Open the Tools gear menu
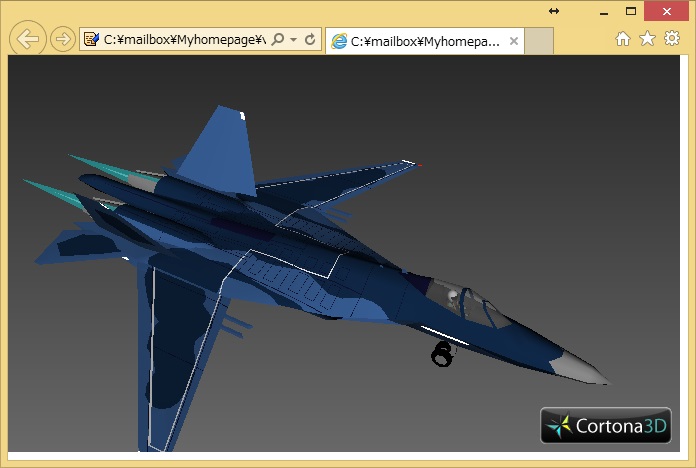 pos(672,38)
